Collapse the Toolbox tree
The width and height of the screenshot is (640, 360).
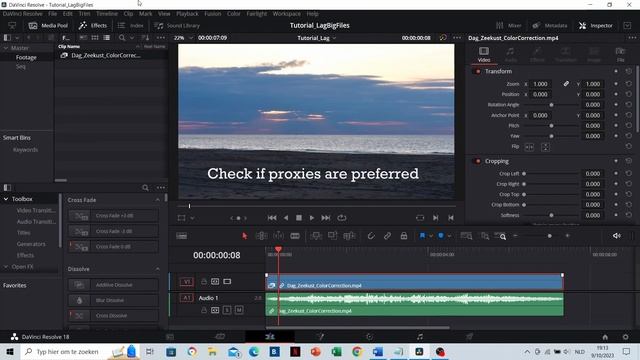[x=6, y=199]
